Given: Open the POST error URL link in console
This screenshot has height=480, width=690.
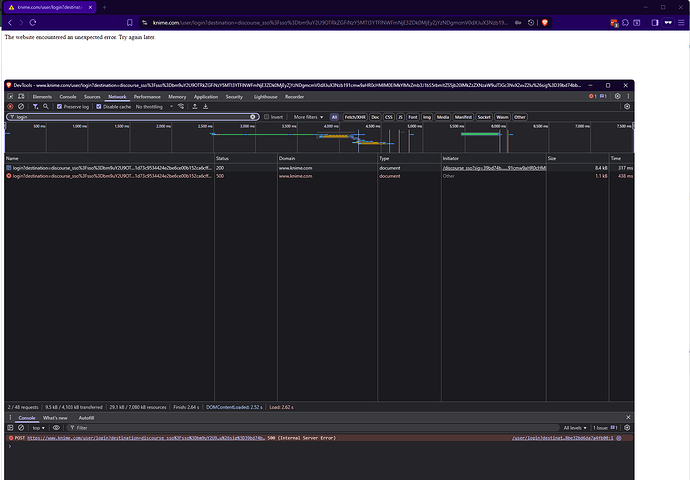Looking at the screenshot, I should (x=146, y=438).
